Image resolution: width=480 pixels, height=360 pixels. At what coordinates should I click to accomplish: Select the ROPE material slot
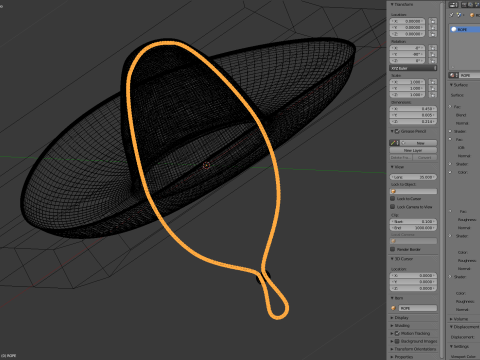(465, 29)
